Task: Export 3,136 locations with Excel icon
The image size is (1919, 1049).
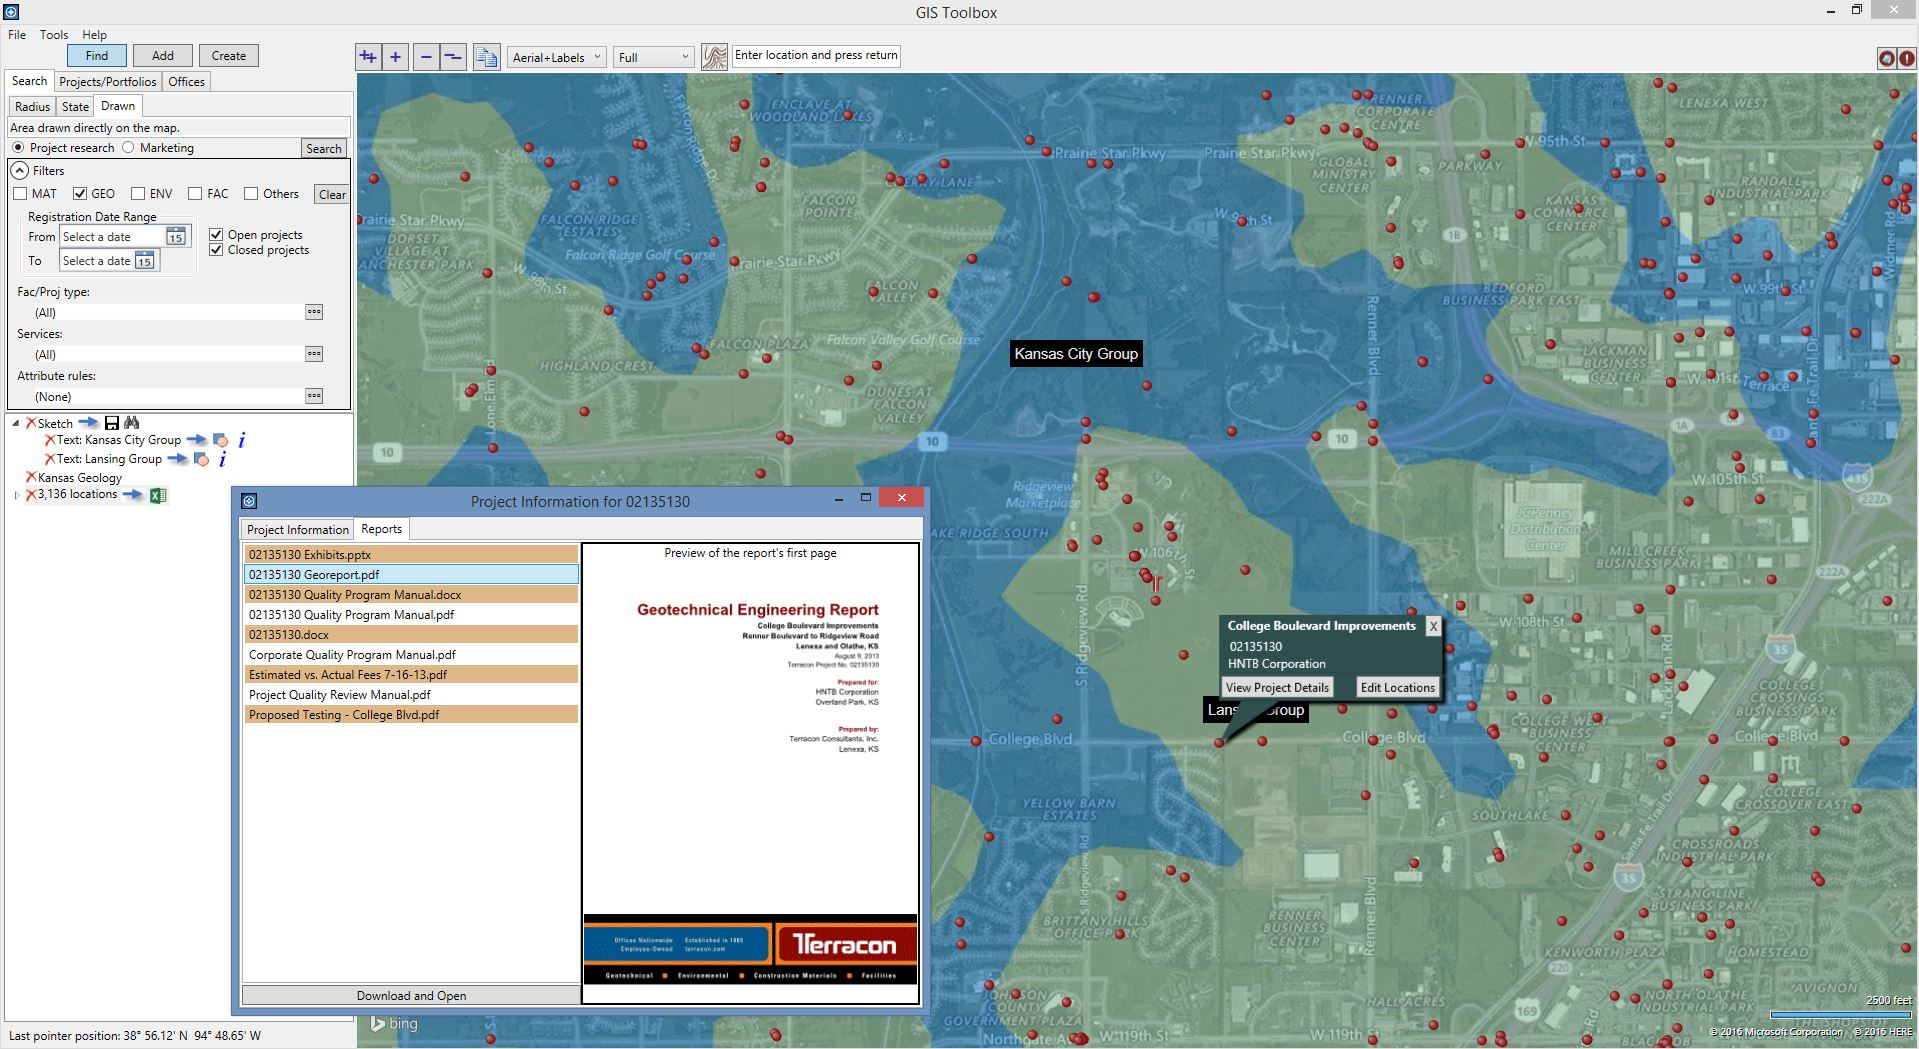Action: coord(158,495)
